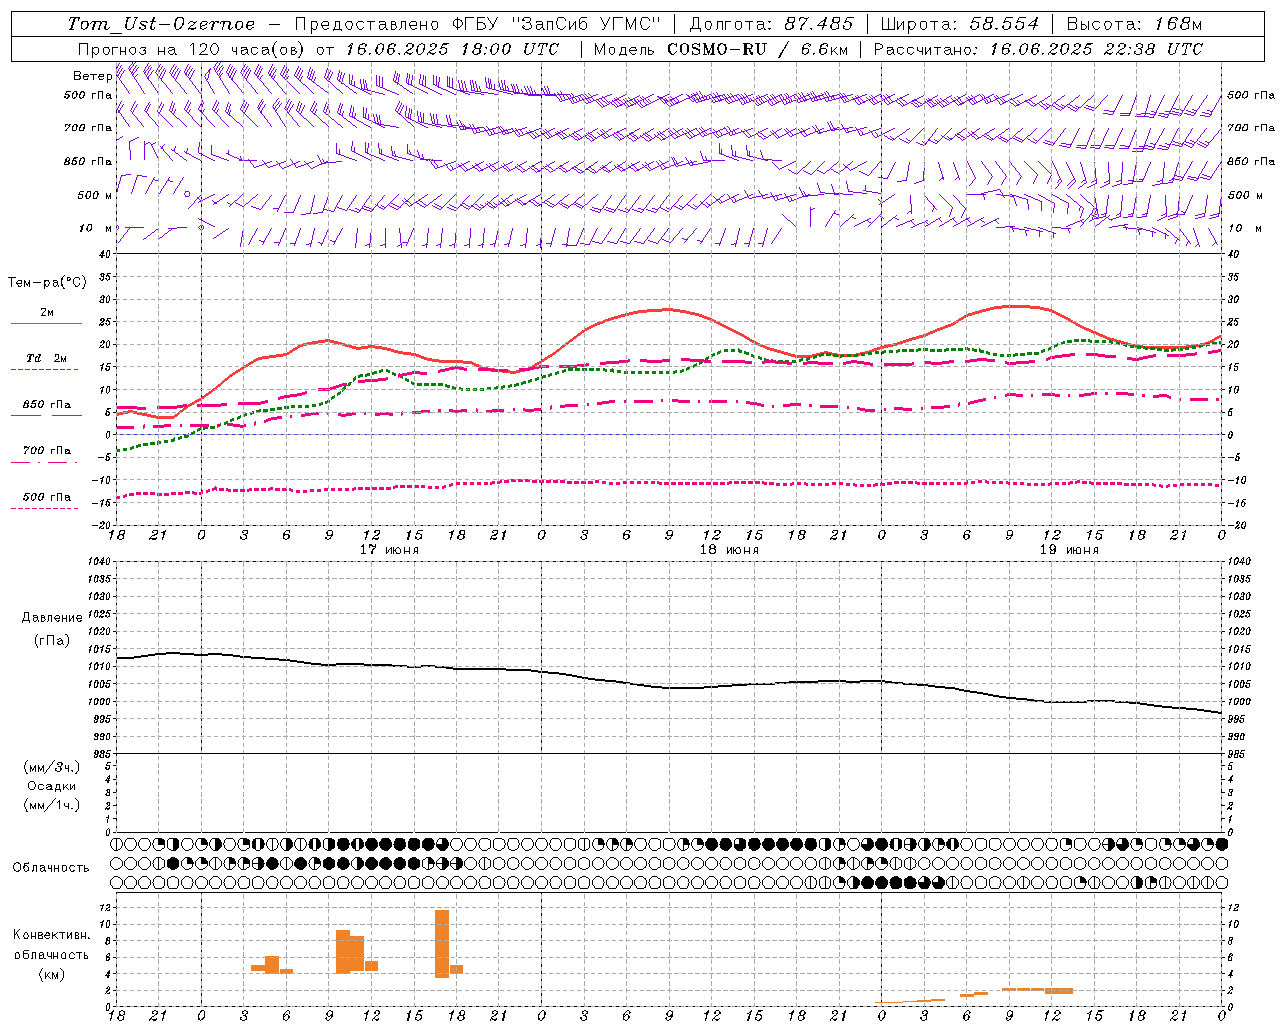The height and width of the screenshot is (1024, 1280).
Task: Click the 2м temperature legend entry
Action: click(47, 313)
